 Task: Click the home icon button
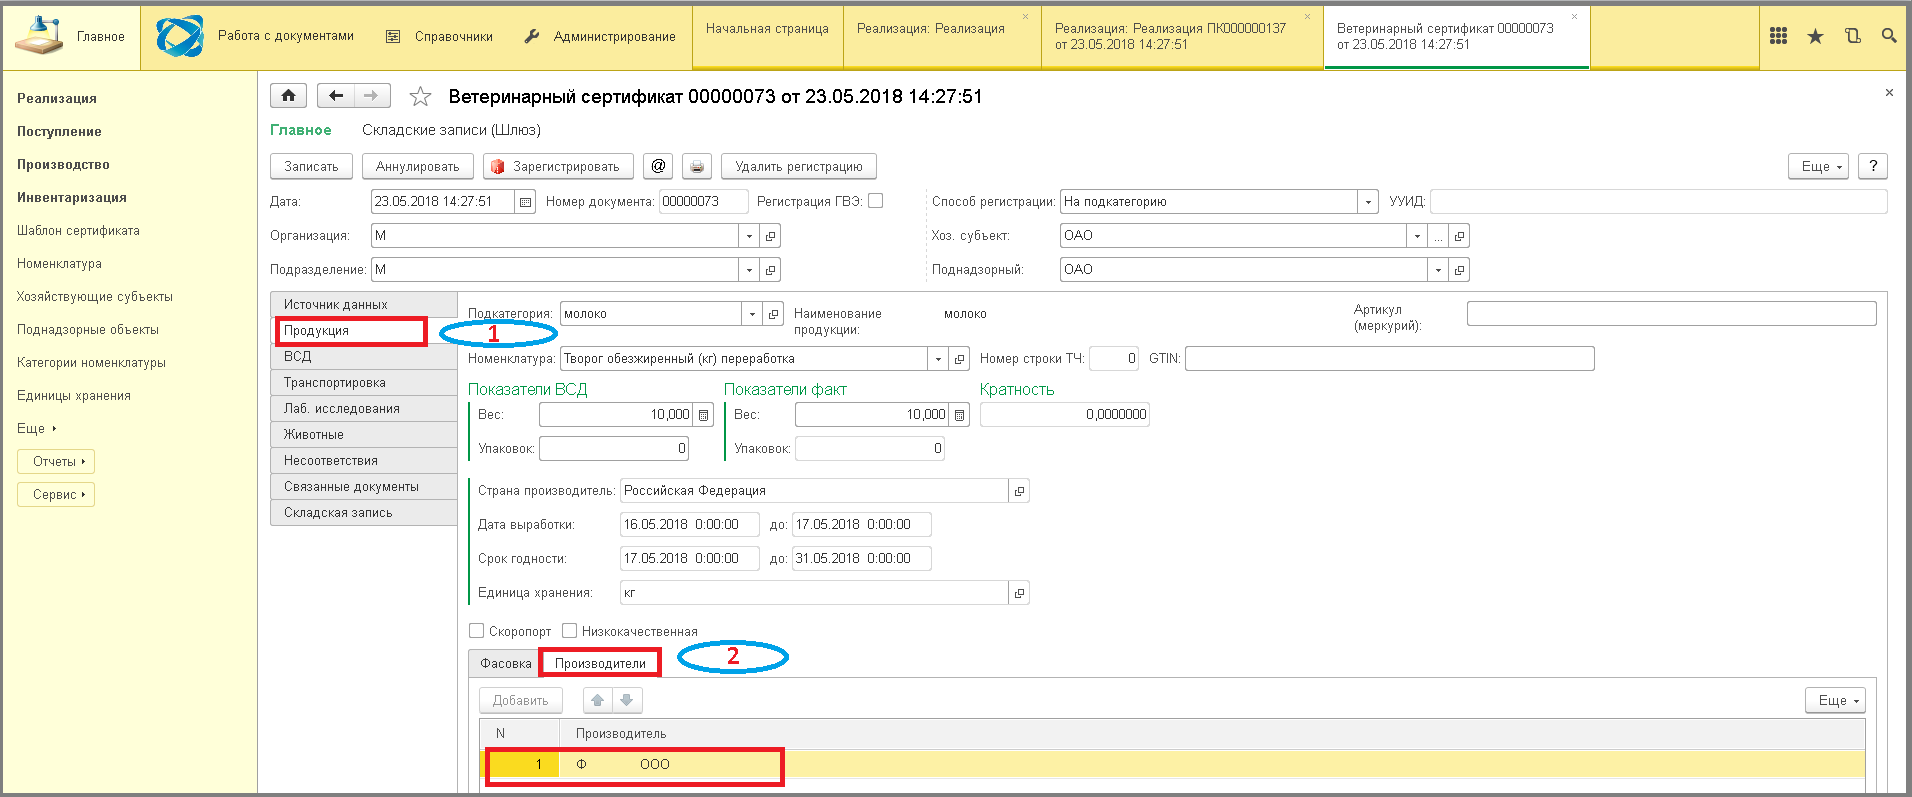(288, 96)
